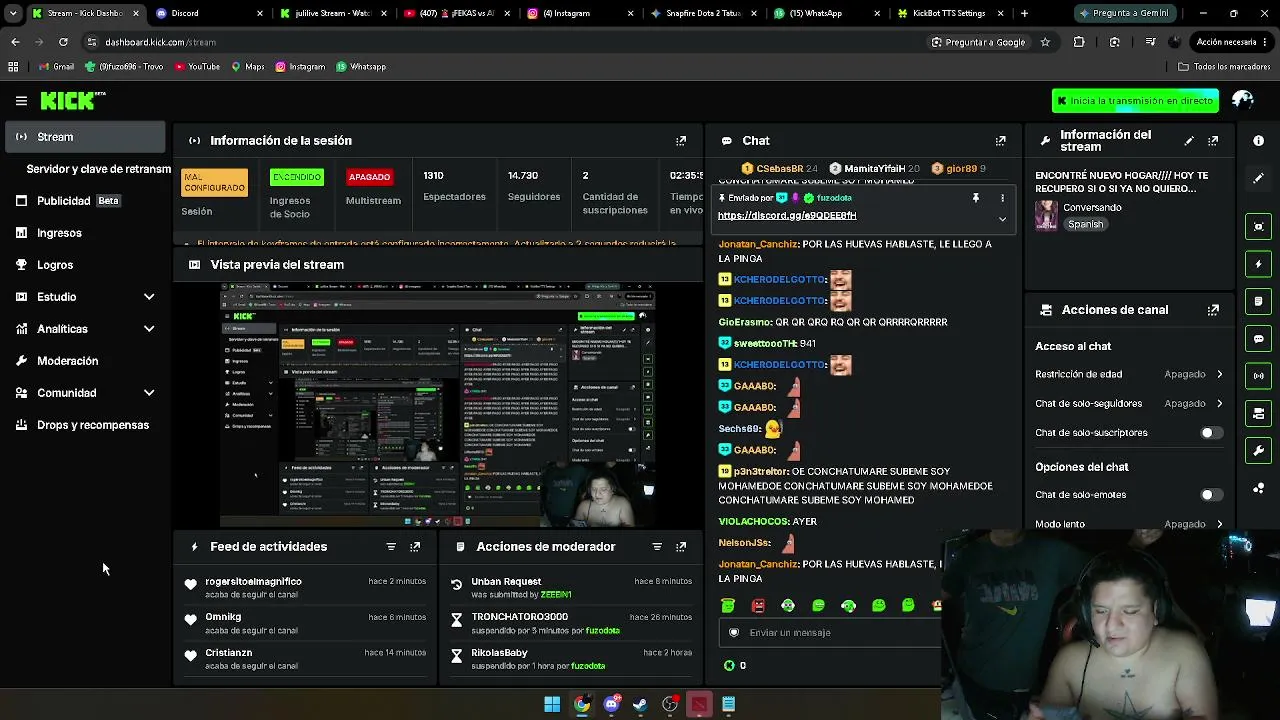1280x720 pixels.
Task: Open the Modo lento setting
Action: coord(1129,523)
